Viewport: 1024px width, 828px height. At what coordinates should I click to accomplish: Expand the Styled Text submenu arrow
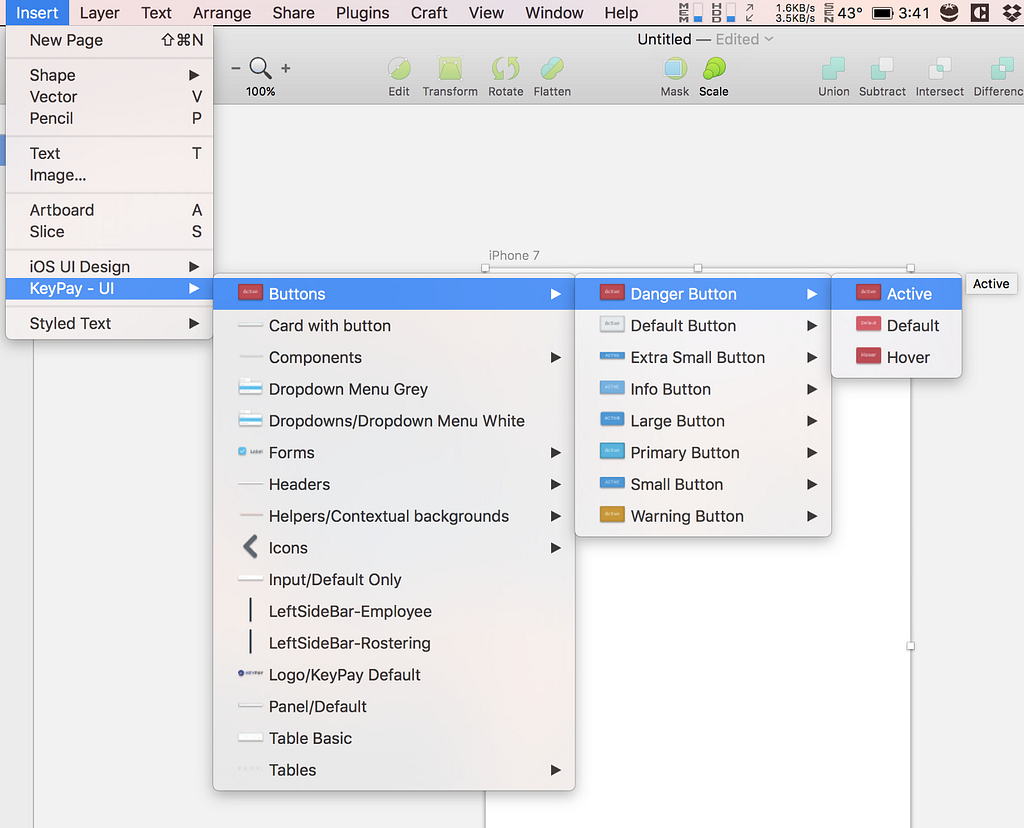point(194,323)
